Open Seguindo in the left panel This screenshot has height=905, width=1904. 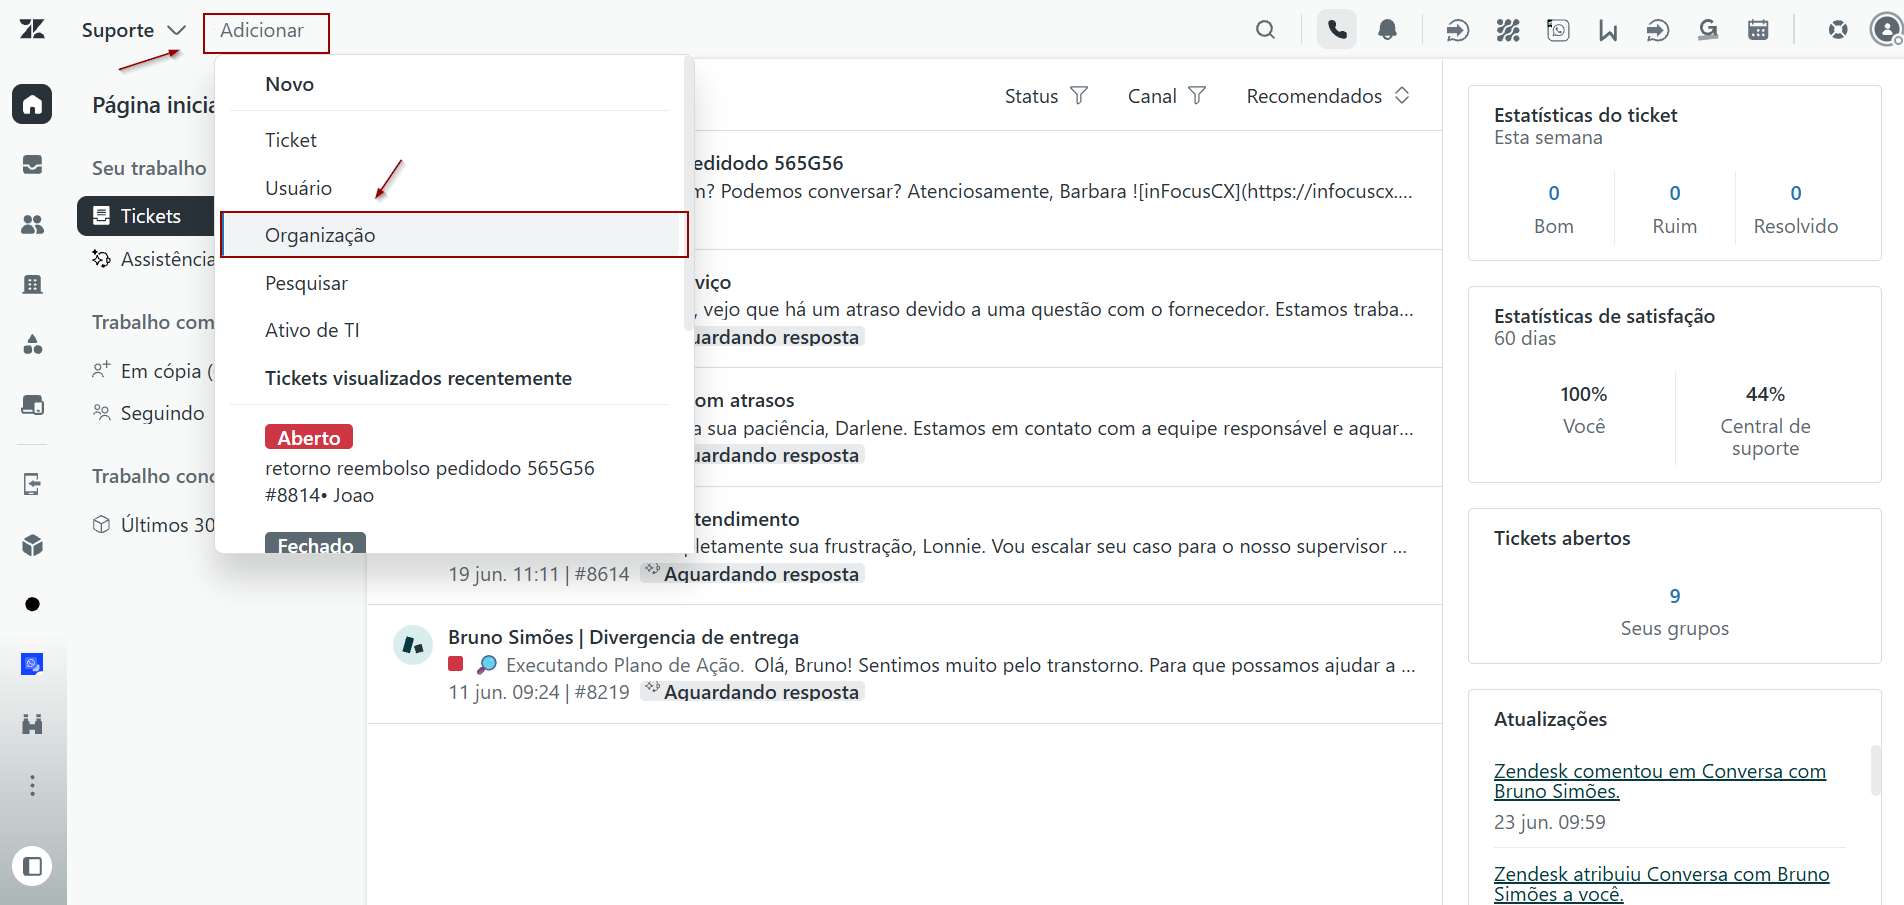coord(148,413)
